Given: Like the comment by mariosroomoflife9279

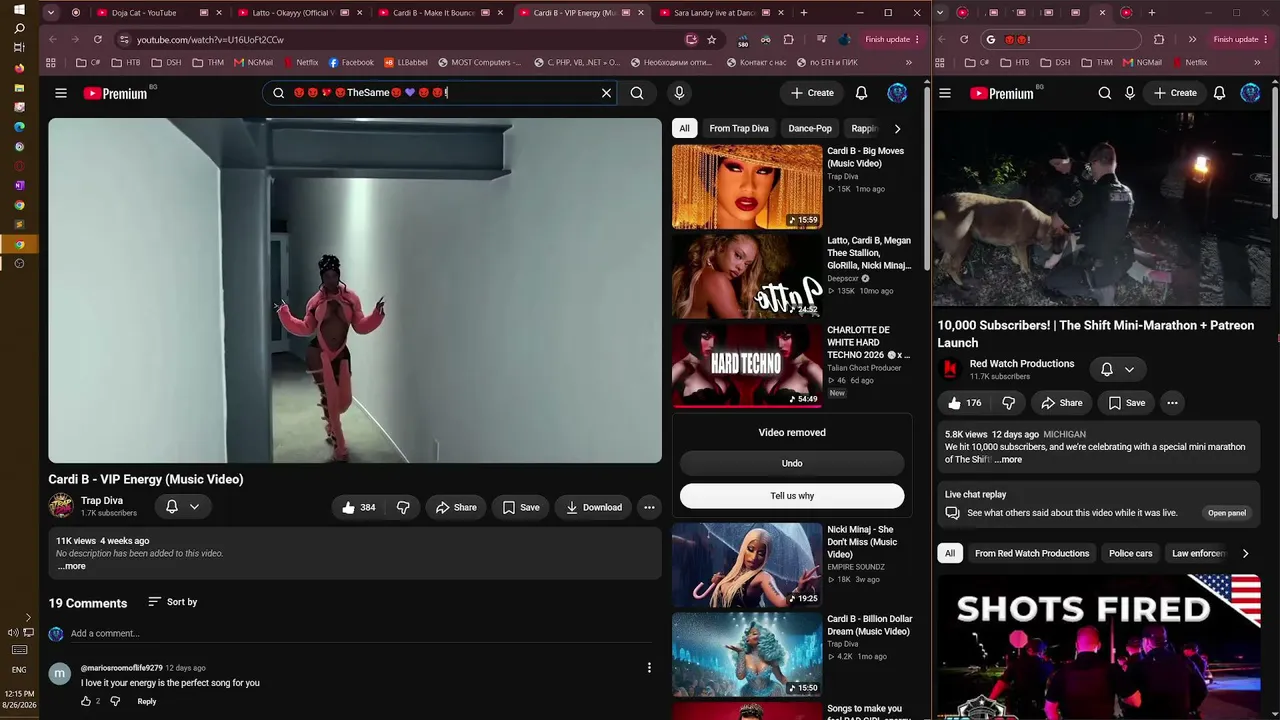Looking at the screenshot, I should 86,701.
